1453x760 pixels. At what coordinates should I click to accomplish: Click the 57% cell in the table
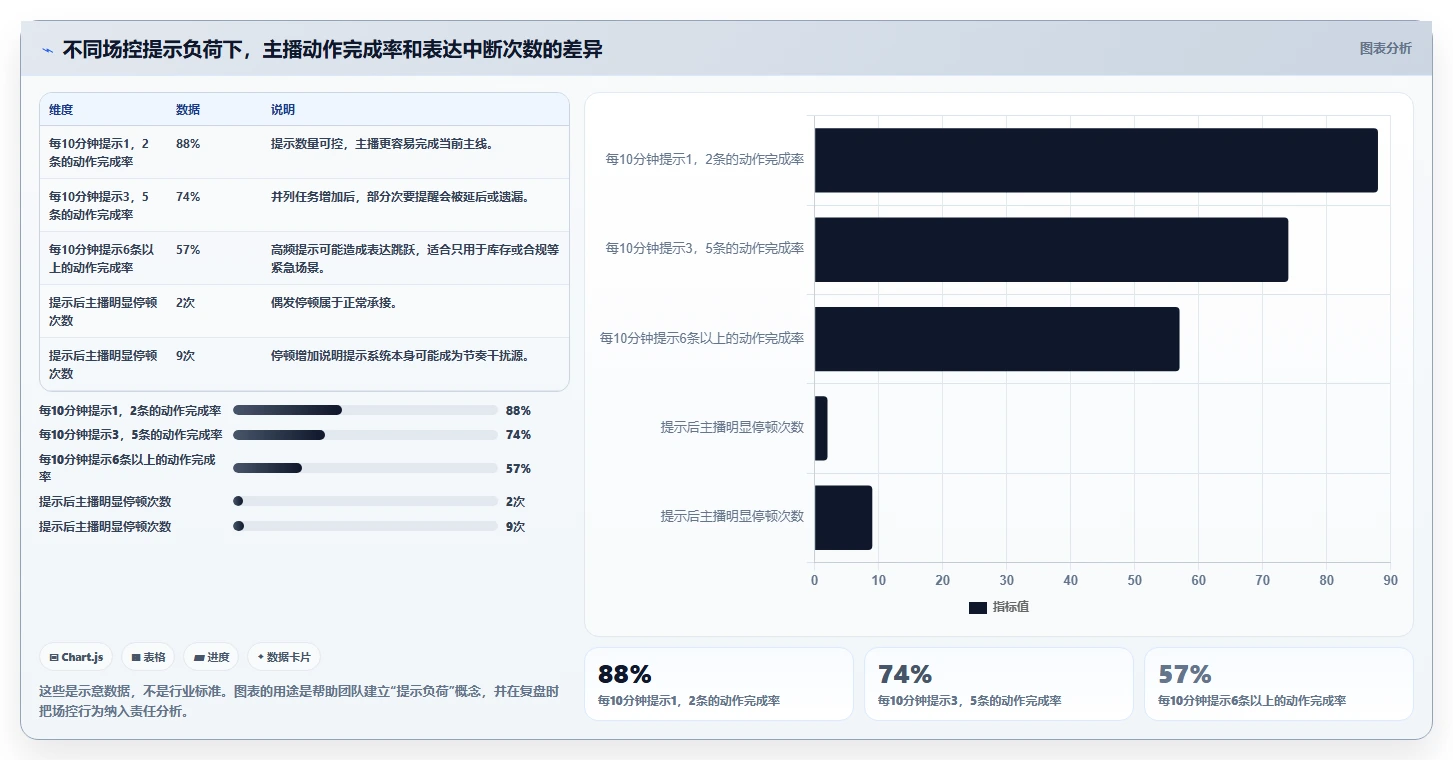(x=188, y=250)
